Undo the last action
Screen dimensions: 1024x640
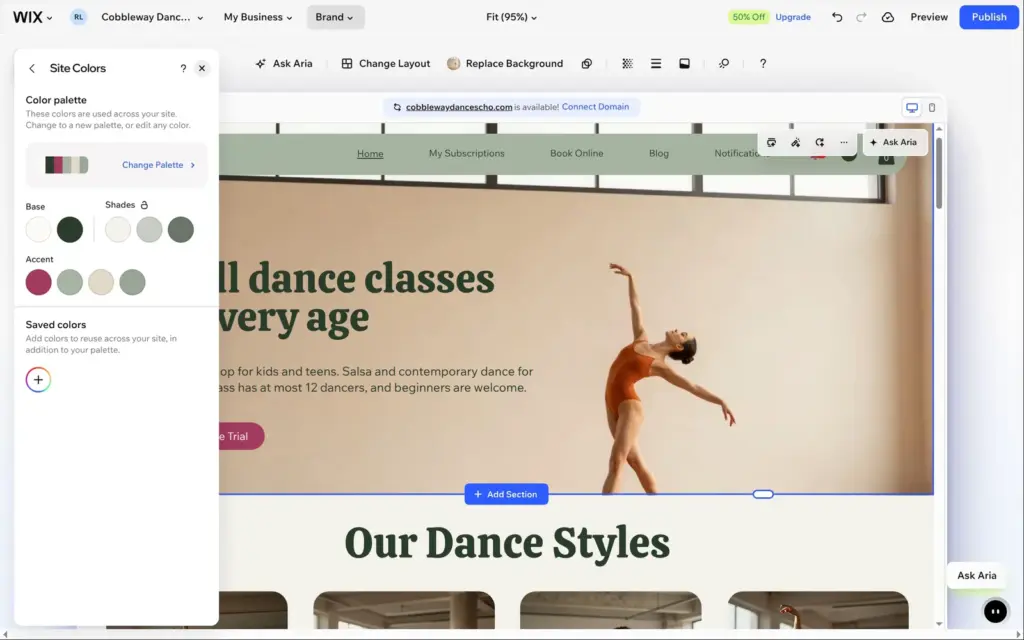[x=837, y=17]
